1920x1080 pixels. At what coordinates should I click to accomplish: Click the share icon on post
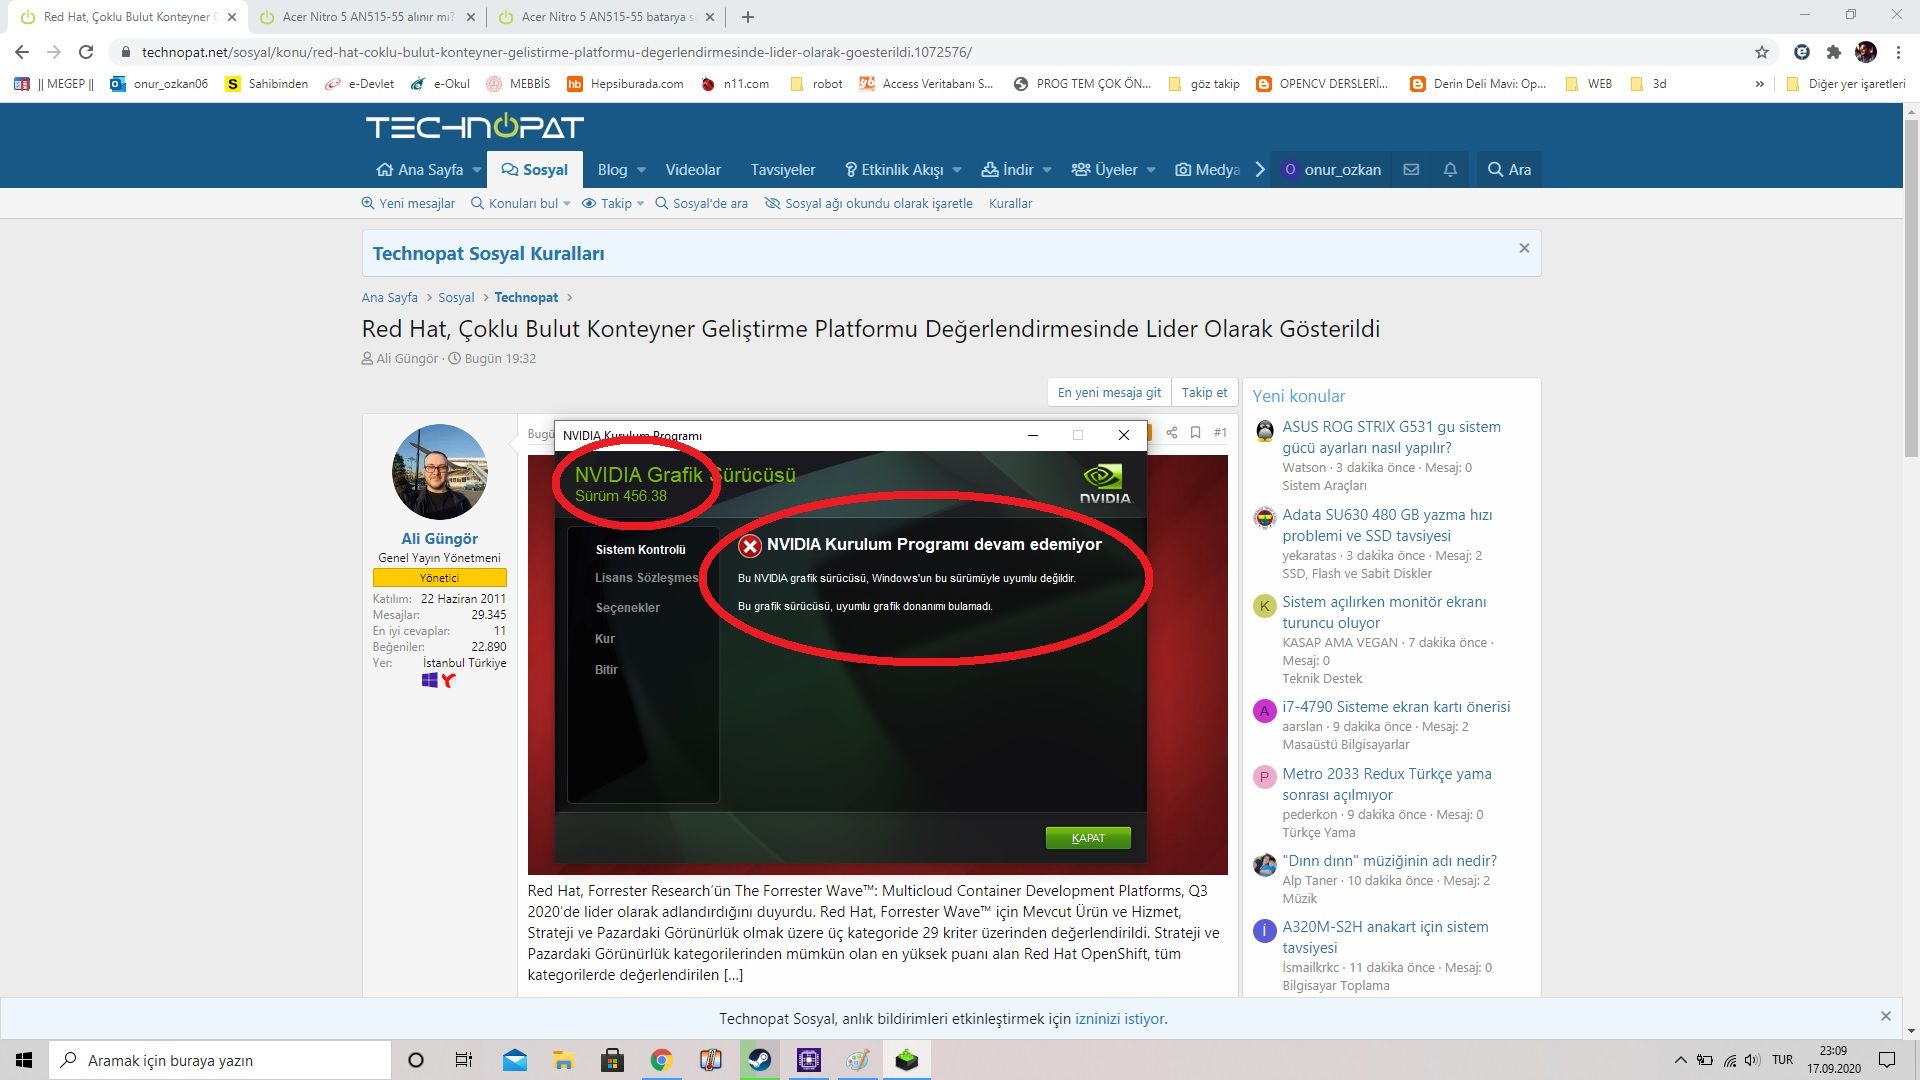click(1171, 433)
